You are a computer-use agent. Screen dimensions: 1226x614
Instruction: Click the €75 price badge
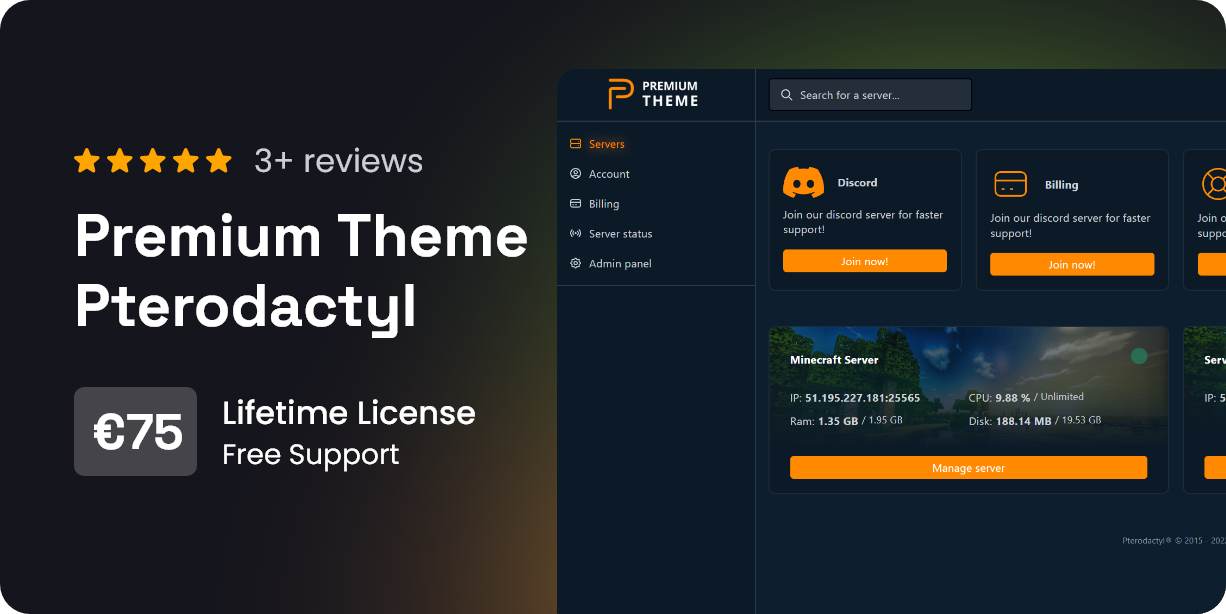pos(136,431)
